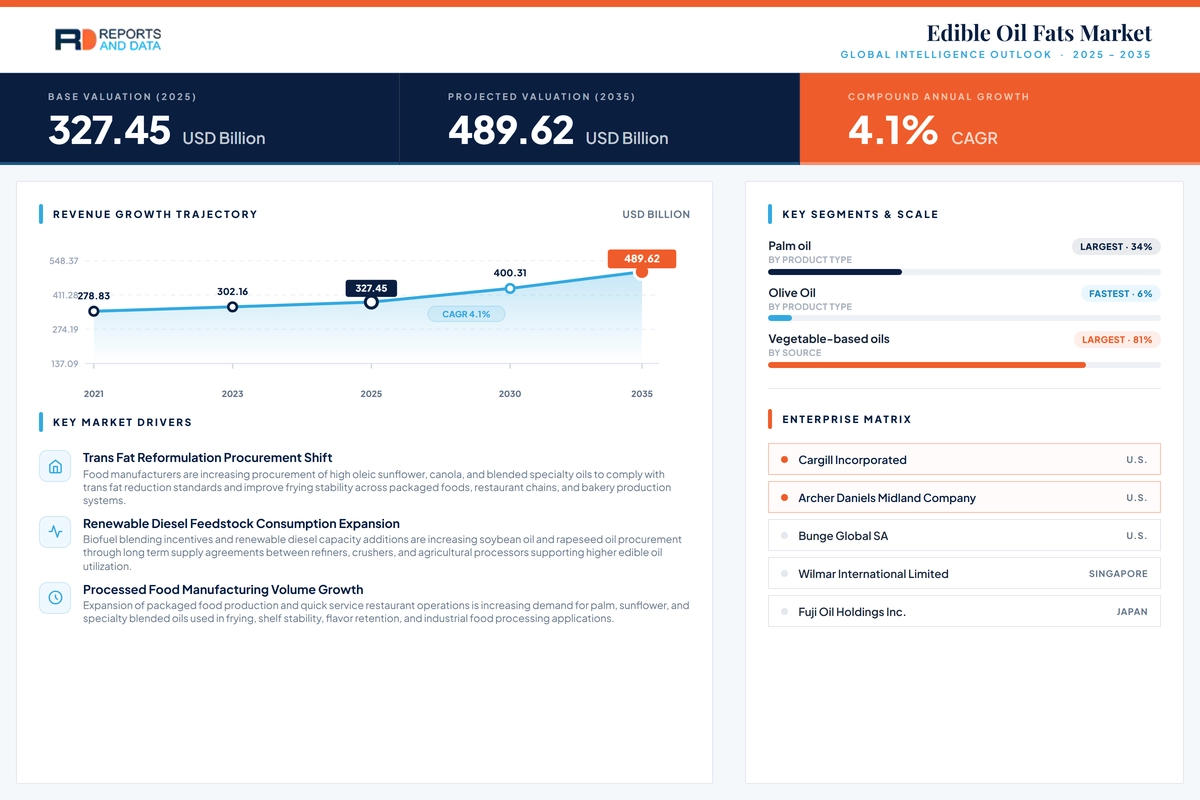This screenshot has height=800, width=1200.
Task: Click the FASTEST · 6% badge for Olive Oil
Action: 1120,294
